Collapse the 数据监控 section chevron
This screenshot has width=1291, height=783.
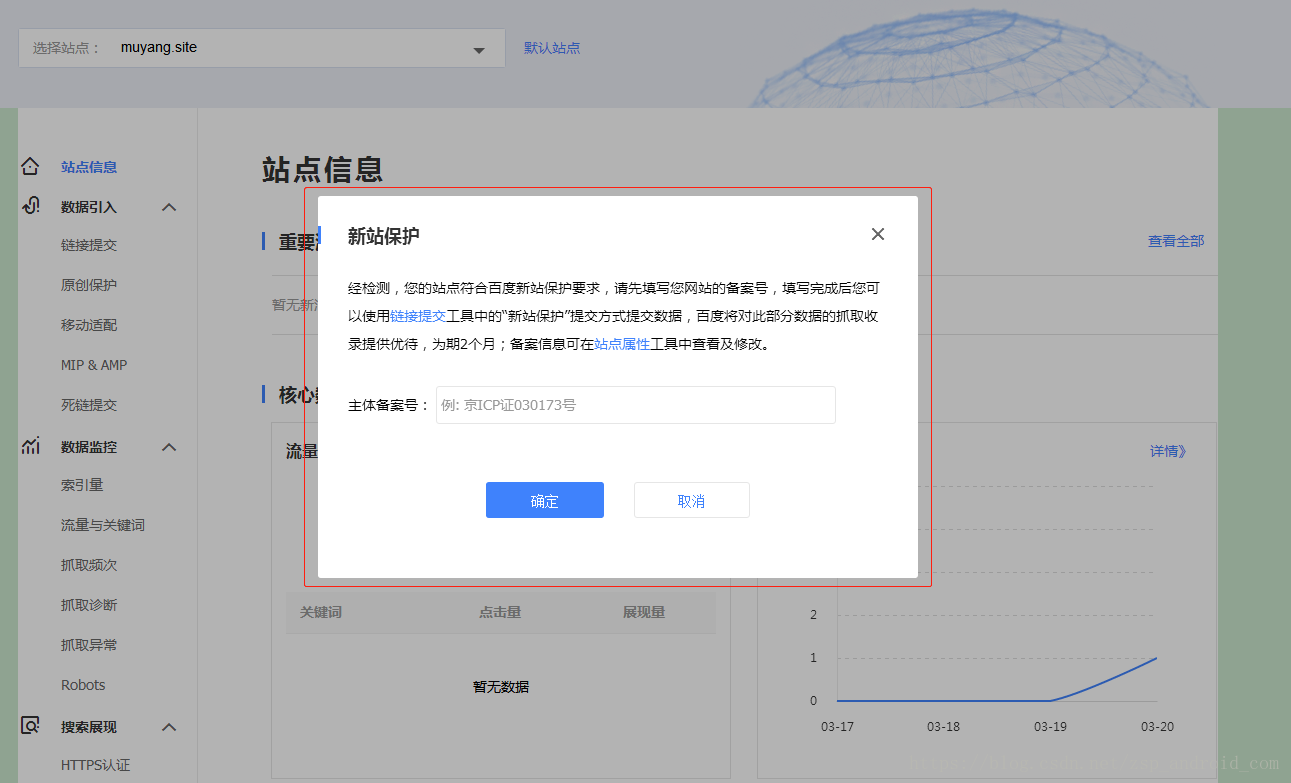tap(169, 447)
